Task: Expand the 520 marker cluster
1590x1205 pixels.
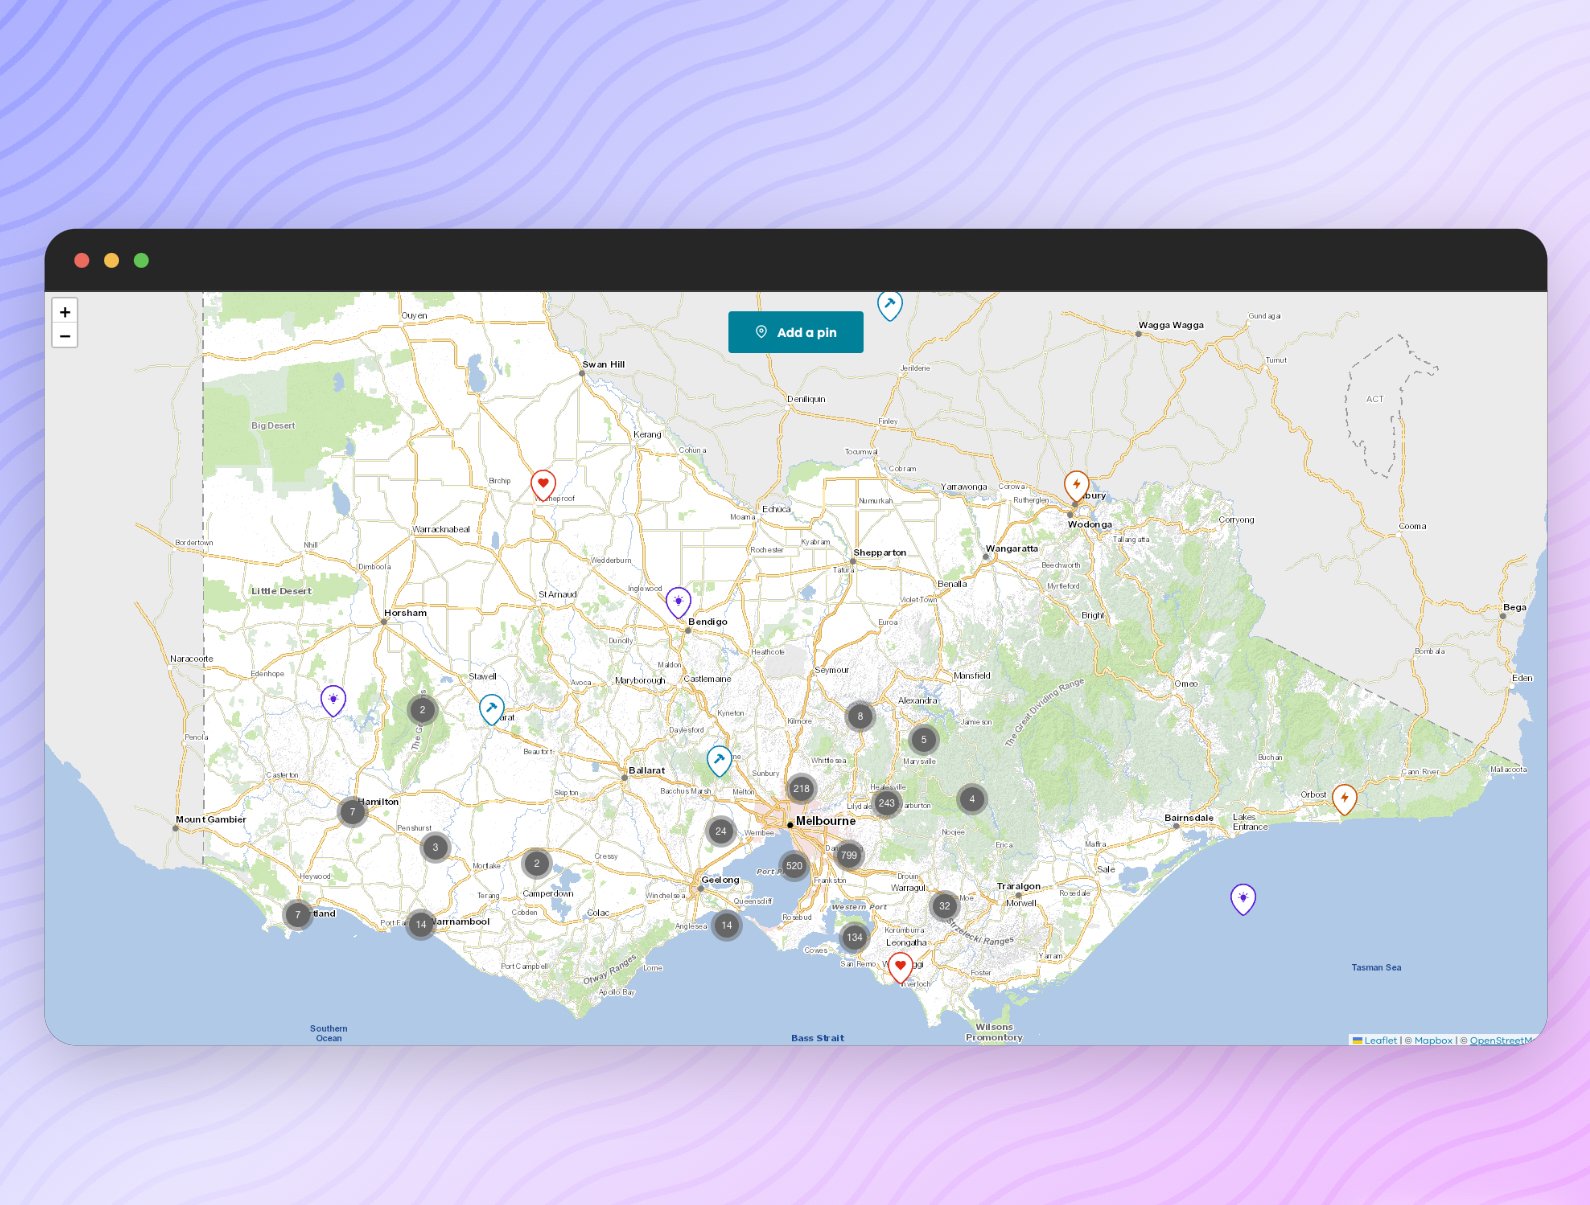Action: pyautogui.click(x=794, y=866)
